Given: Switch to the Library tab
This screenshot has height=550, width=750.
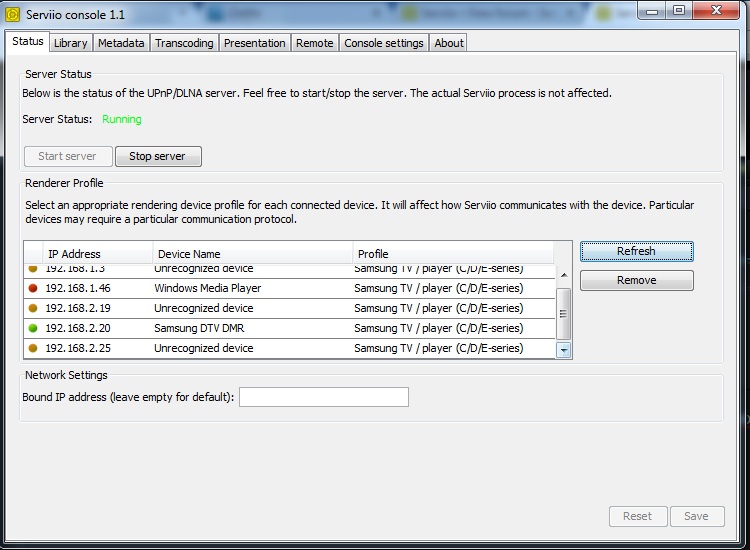Looking at the screenshot, I should click(70, 43).
